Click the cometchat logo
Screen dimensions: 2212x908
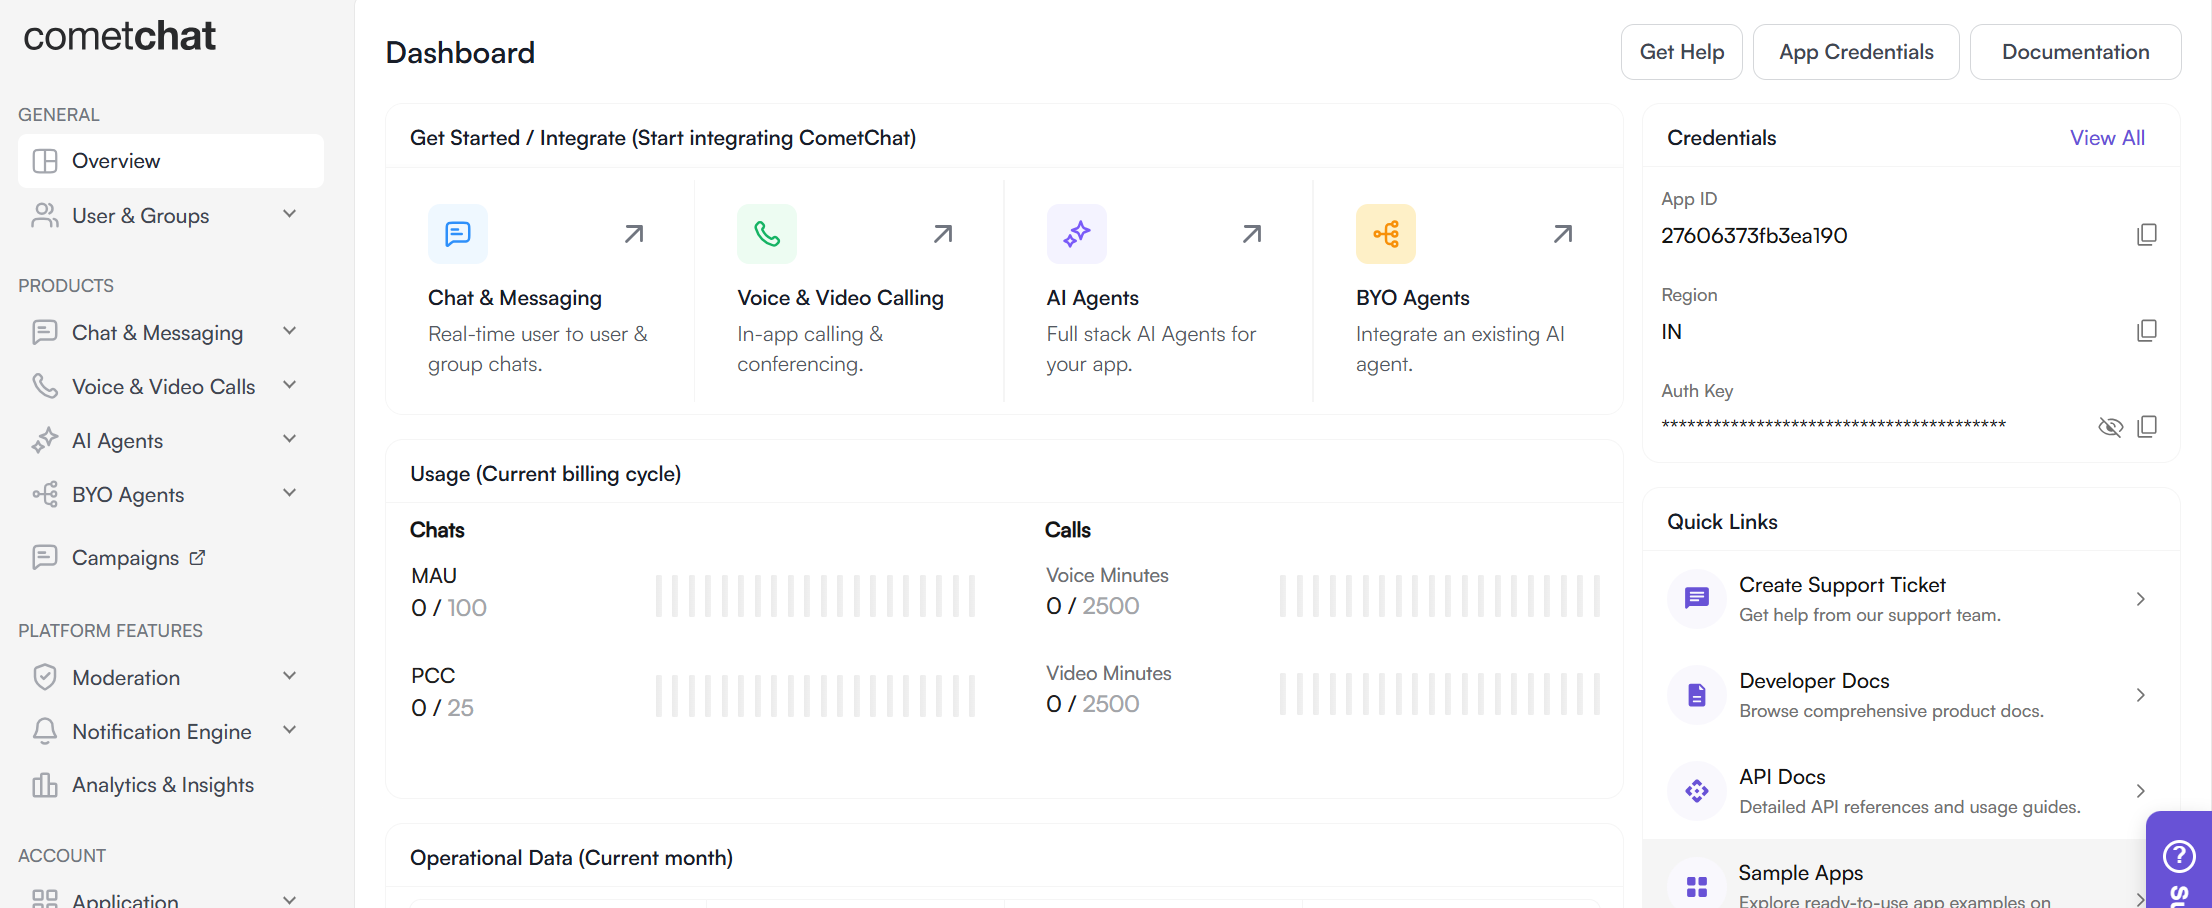click(119, 36)
